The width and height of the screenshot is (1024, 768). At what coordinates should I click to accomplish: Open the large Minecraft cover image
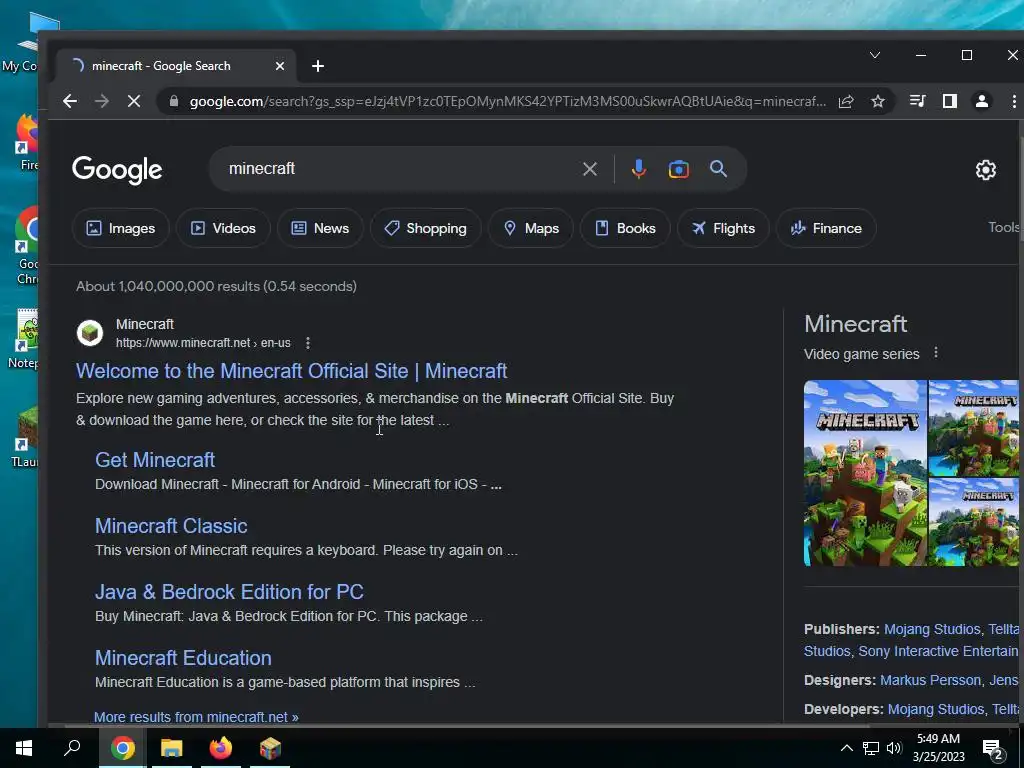tap(865, 473)
